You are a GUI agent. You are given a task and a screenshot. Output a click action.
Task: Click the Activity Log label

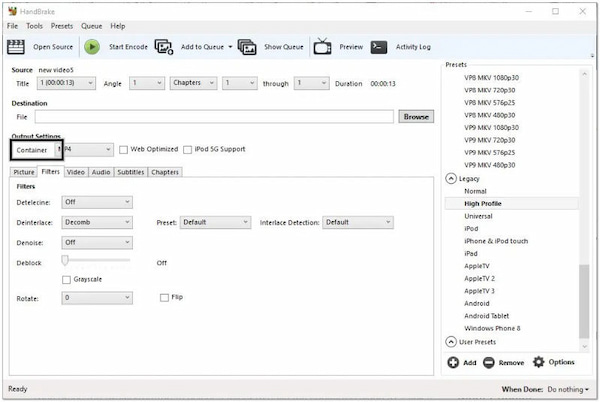(x=413, y=47)
